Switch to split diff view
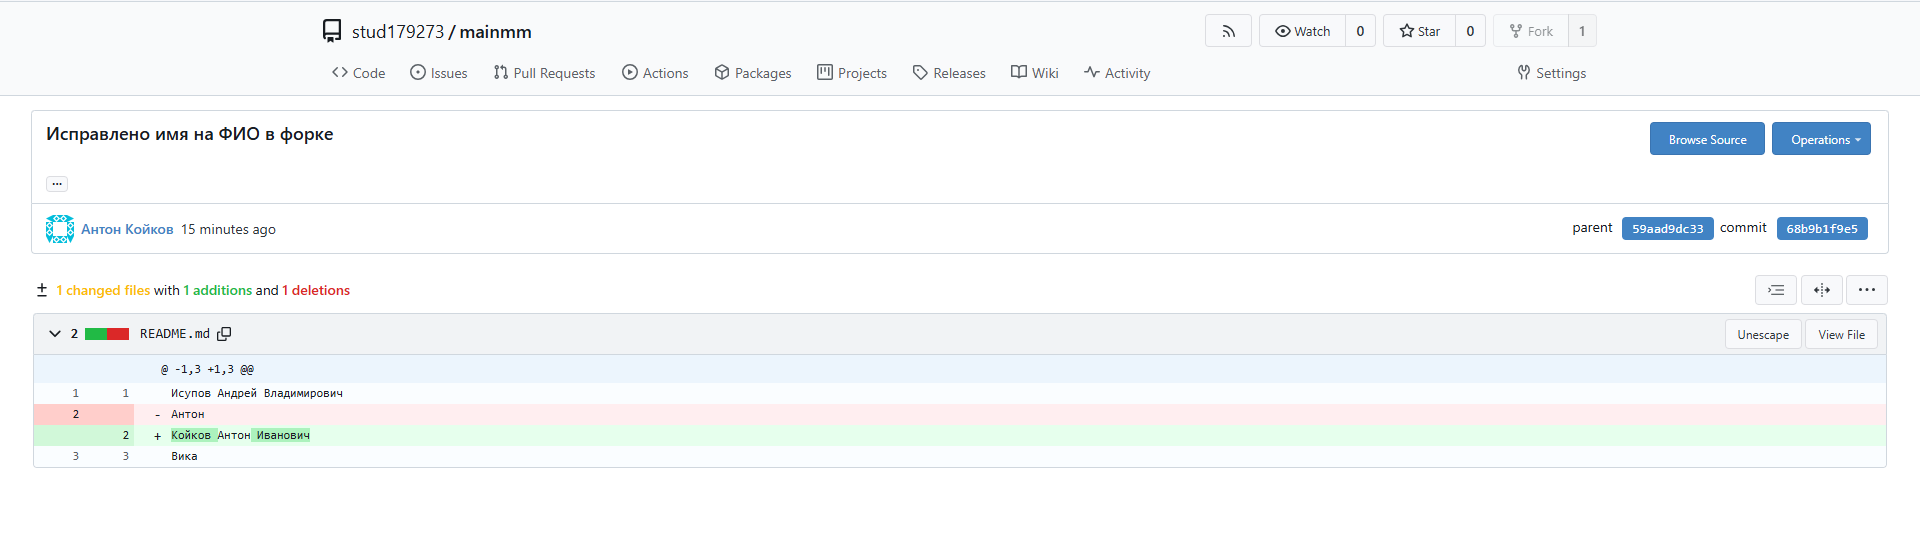 click(1821, 290)
